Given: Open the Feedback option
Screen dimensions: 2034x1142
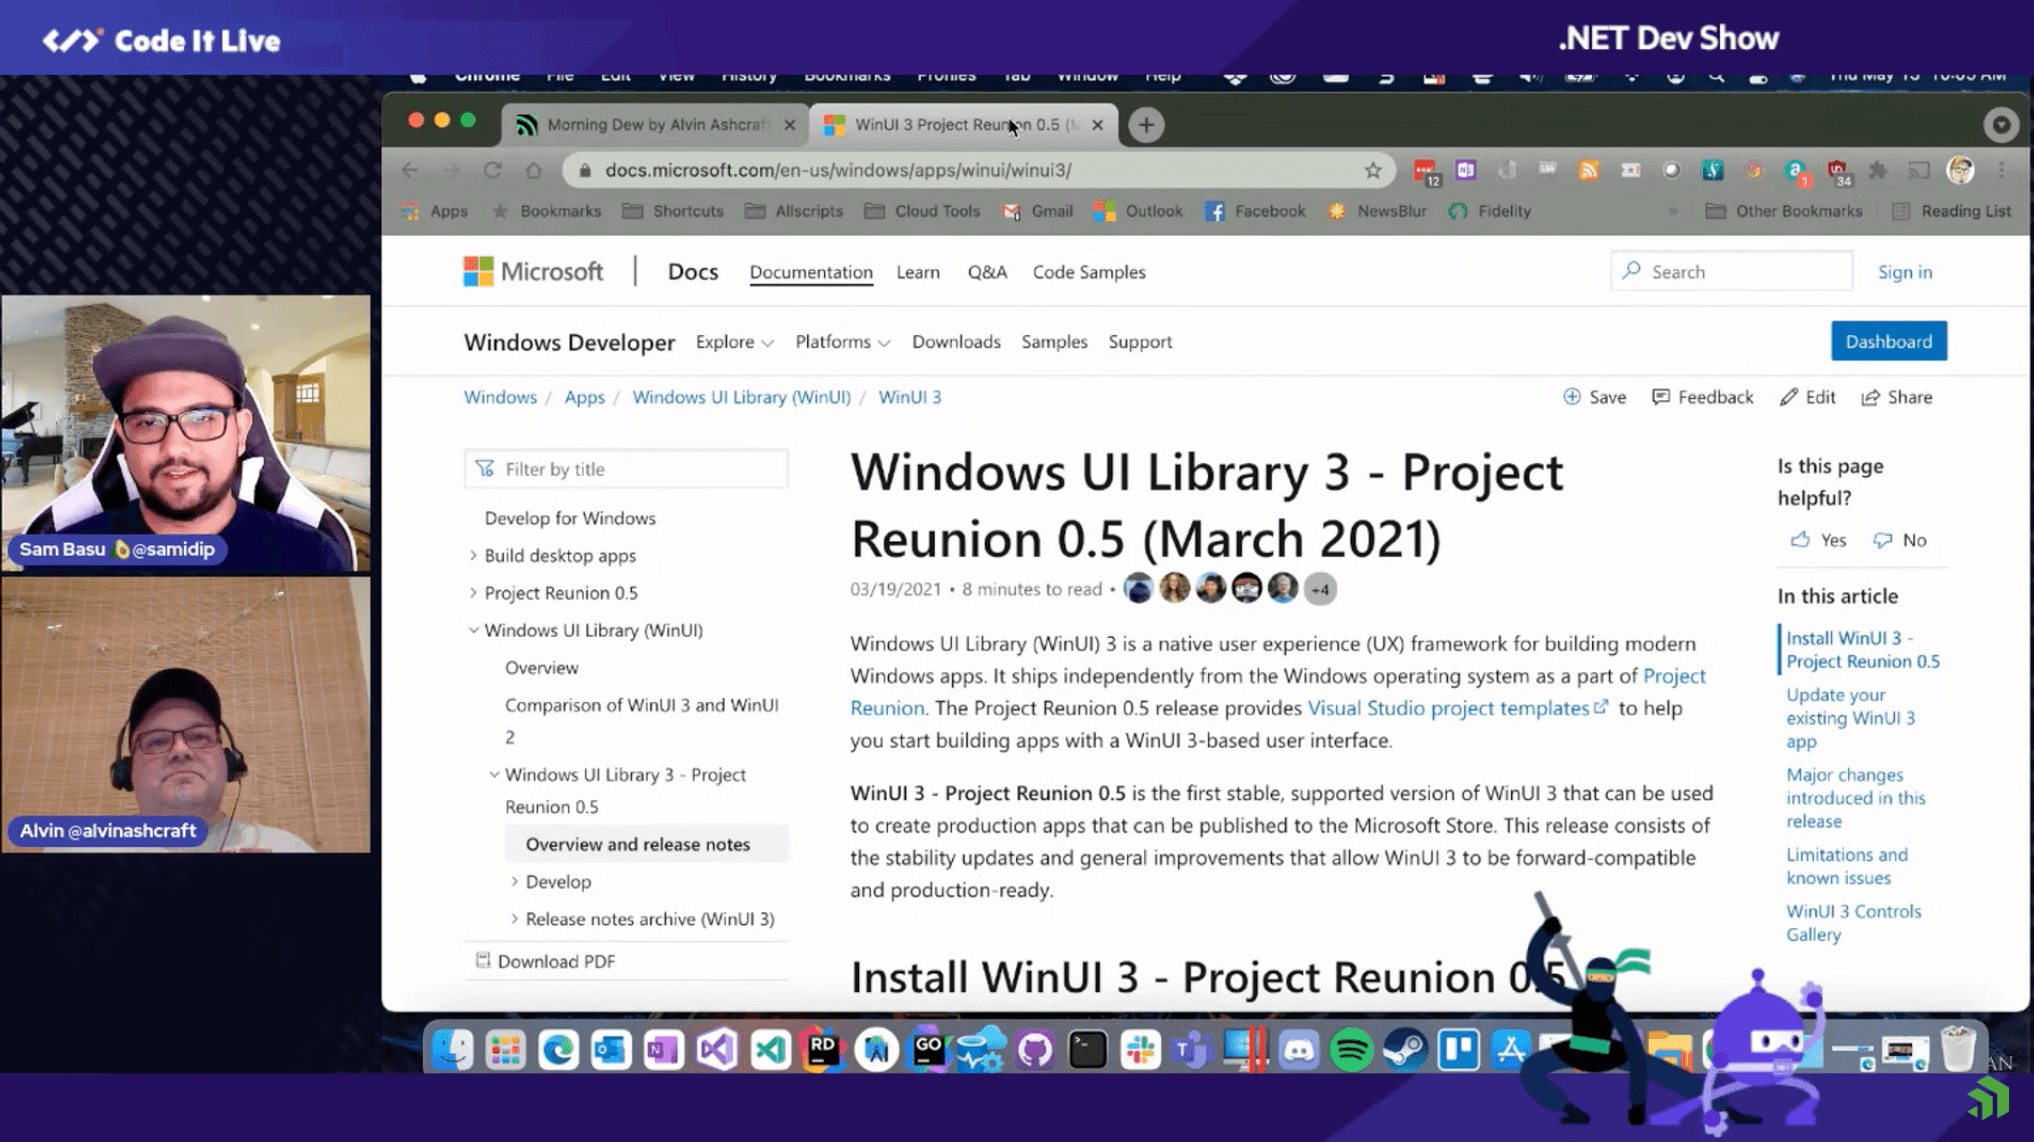Looking at the screenshot, I should coord(1703,397).
